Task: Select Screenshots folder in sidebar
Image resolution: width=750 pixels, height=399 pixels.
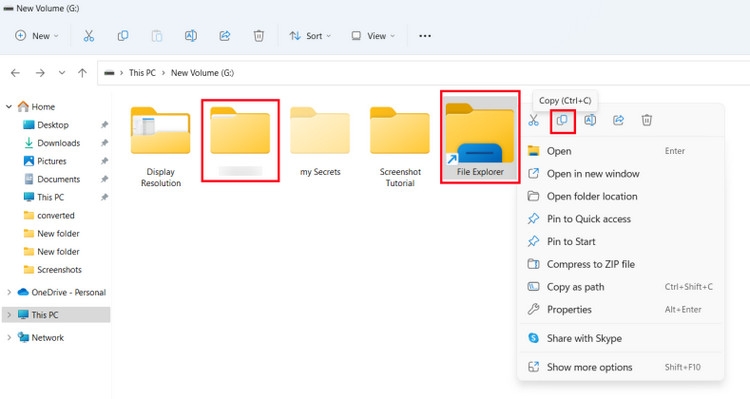Action: pos(59,270)
